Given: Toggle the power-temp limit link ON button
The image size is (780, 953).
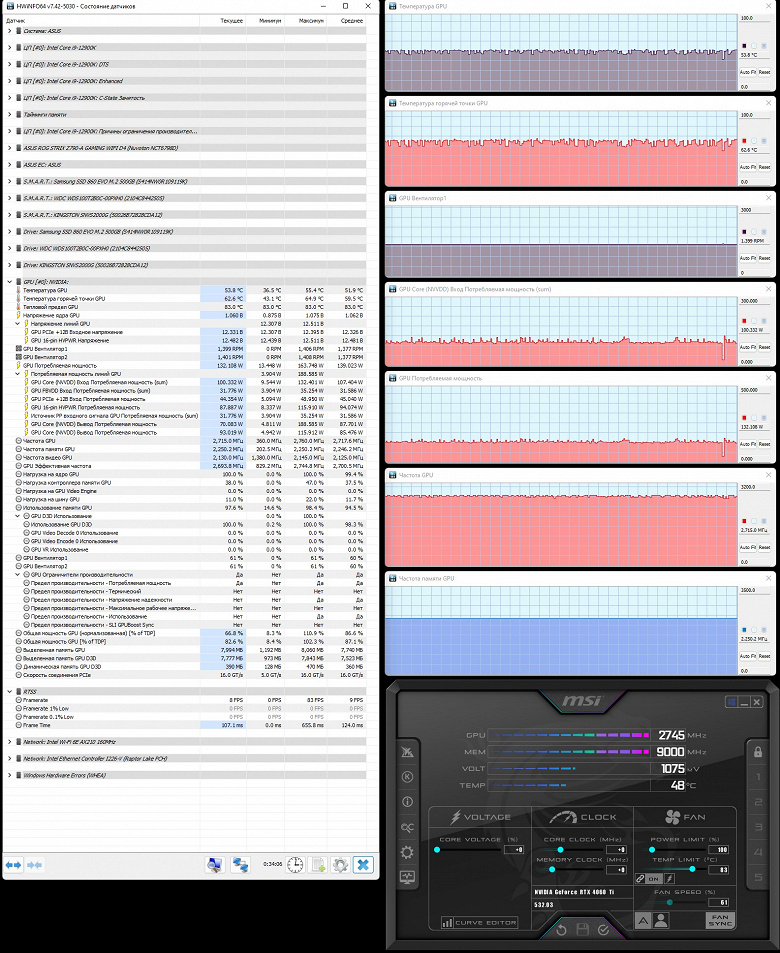Looking at the screenshot, I should (653, 879).
